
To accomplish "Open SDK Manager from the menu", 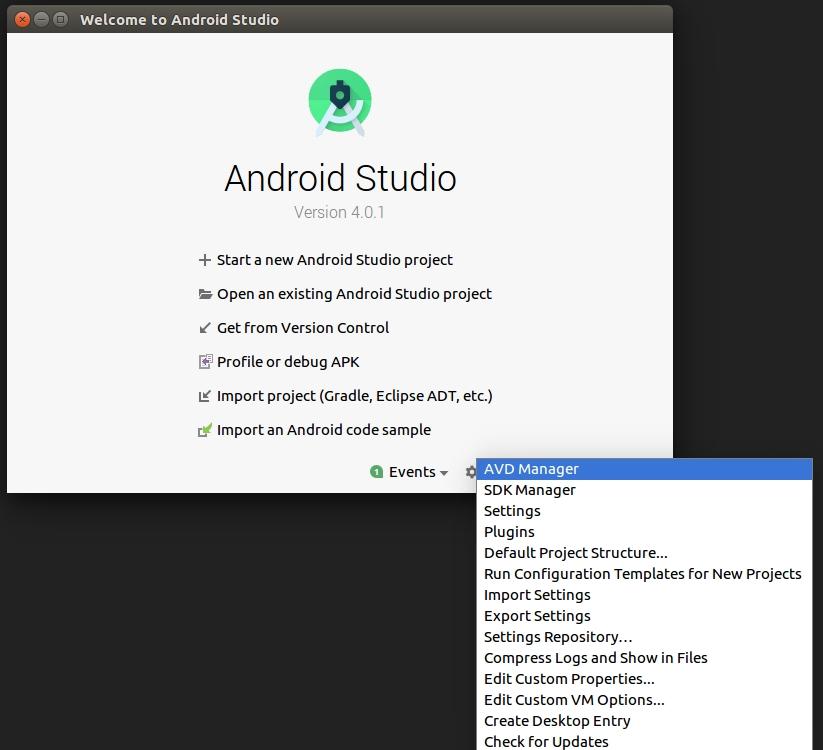I will (x=644, y=490).
